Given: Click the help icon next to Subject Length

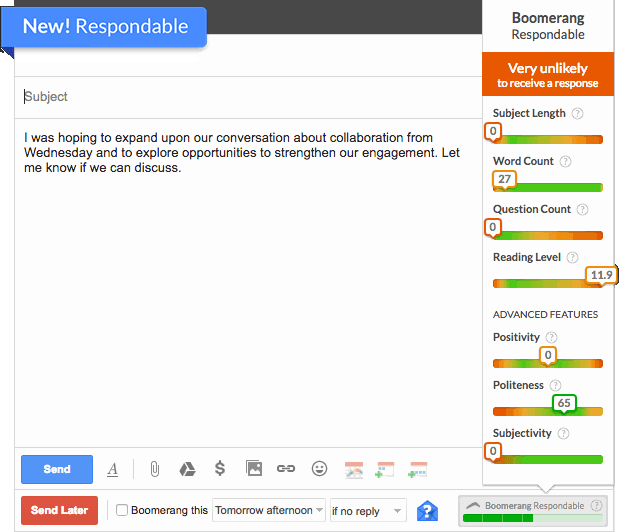Looking at the screenshot, I should [x=578, y=114].
